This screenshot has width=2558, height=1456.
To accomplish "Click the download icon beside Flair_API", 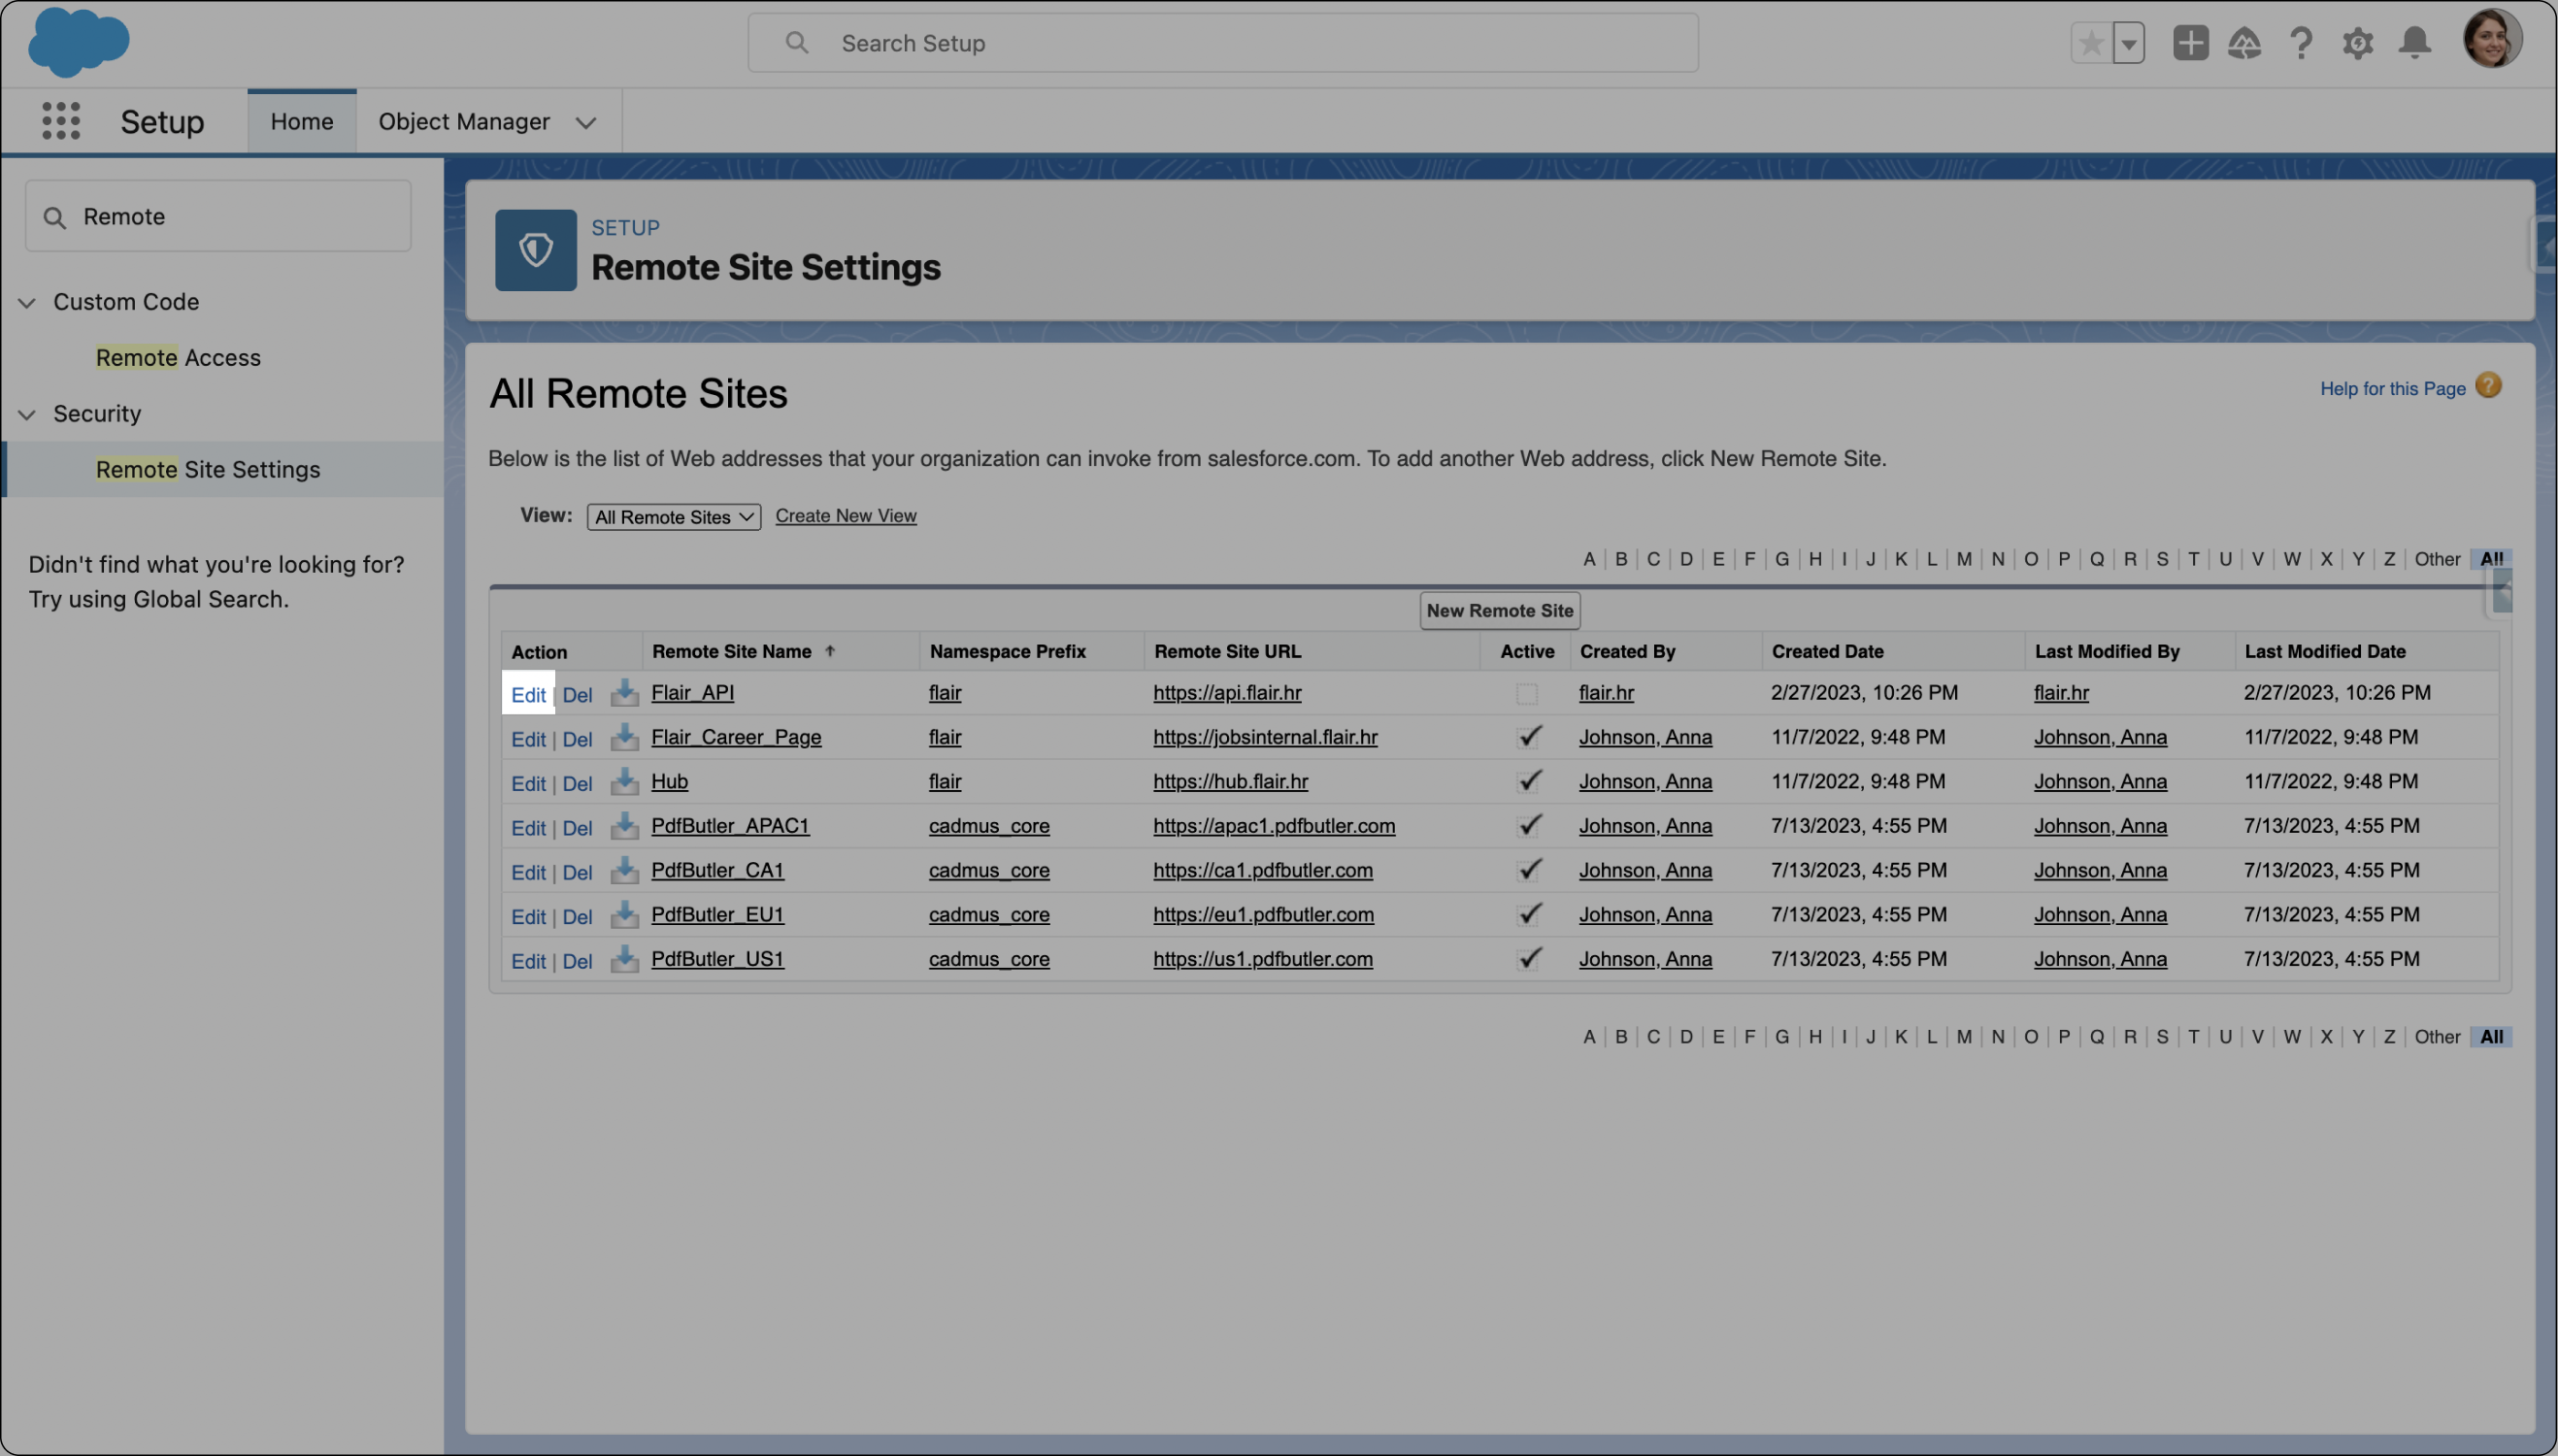I will click(624, 693).
